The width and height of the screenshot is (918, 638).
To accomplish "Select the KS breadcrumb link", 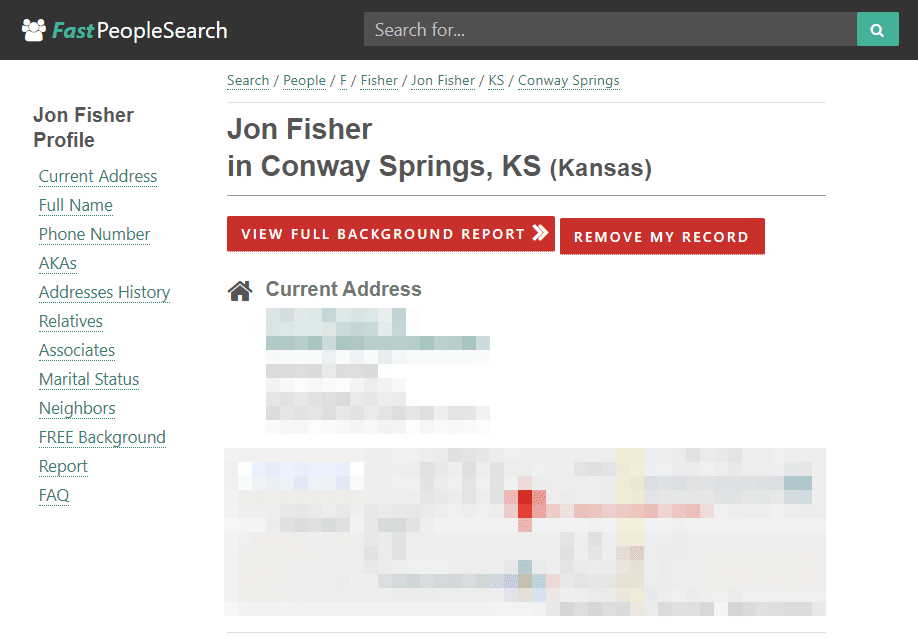I will coord(496,81).
